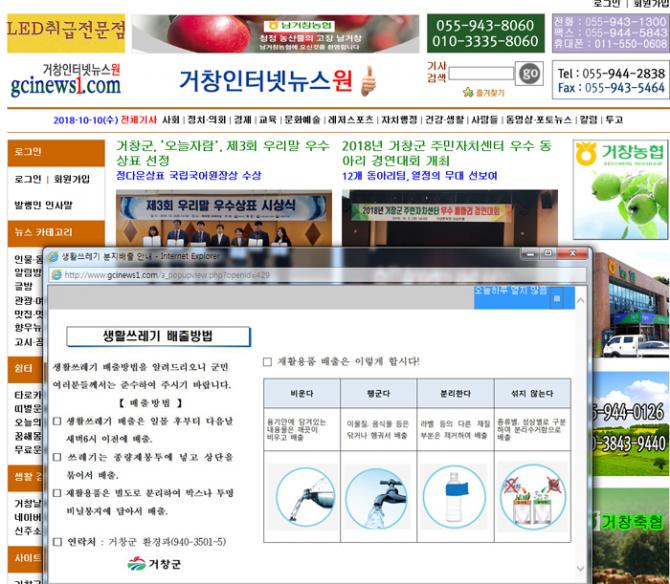Click the 섞지 않는다 table header
This screenshot has width=670, height=584.
pyautogui.click(x=532, y=393)
